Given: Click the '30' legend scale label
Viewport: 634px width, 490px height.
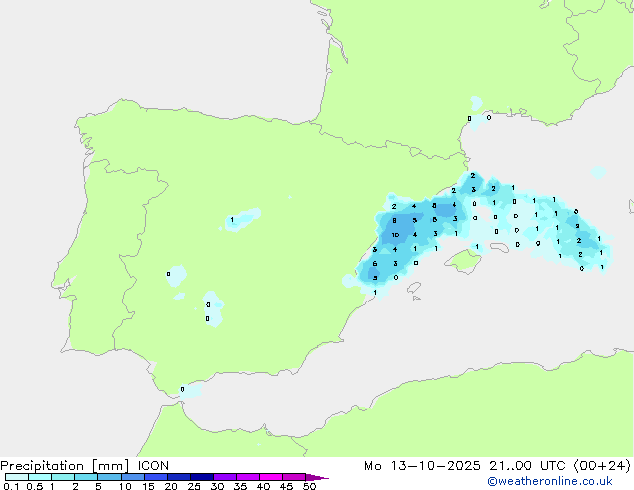Looking at the screenshot, I should 218,486.
